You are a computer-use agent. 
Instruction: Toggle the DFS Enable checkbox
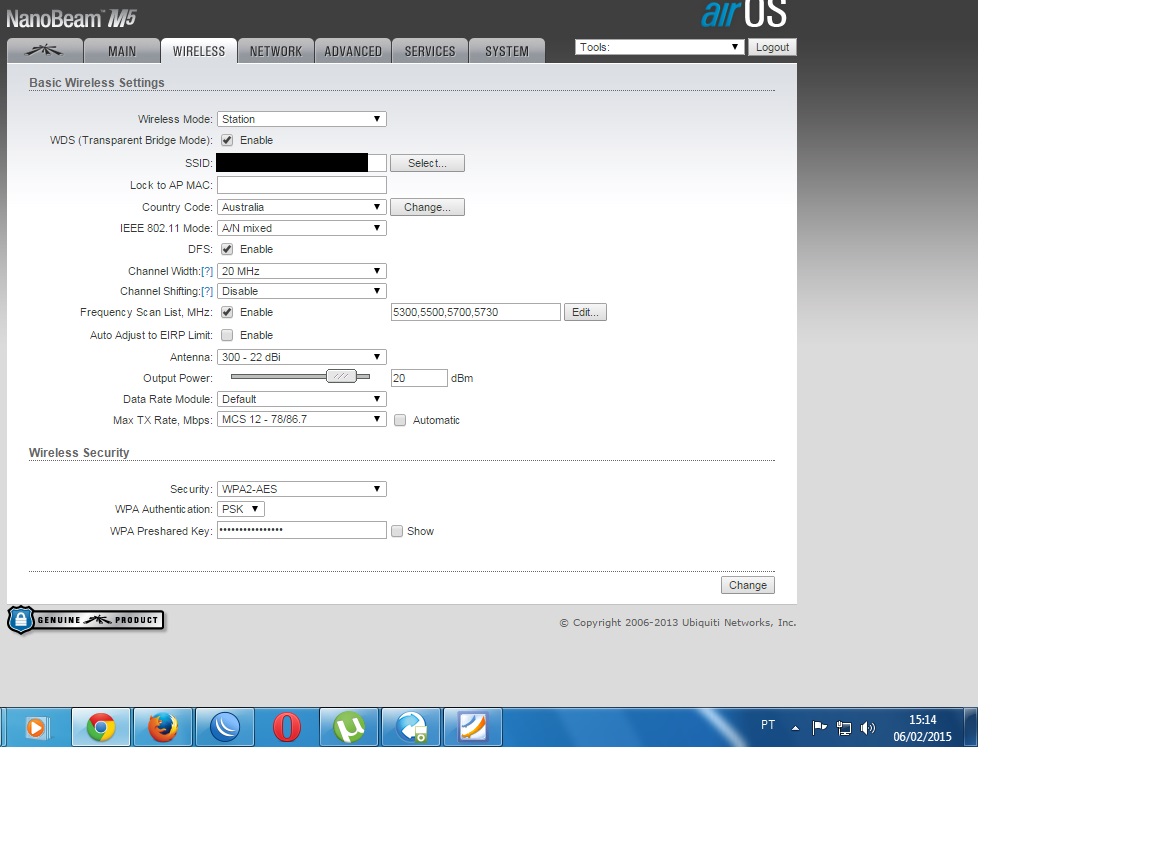click(x=227, y=250)
